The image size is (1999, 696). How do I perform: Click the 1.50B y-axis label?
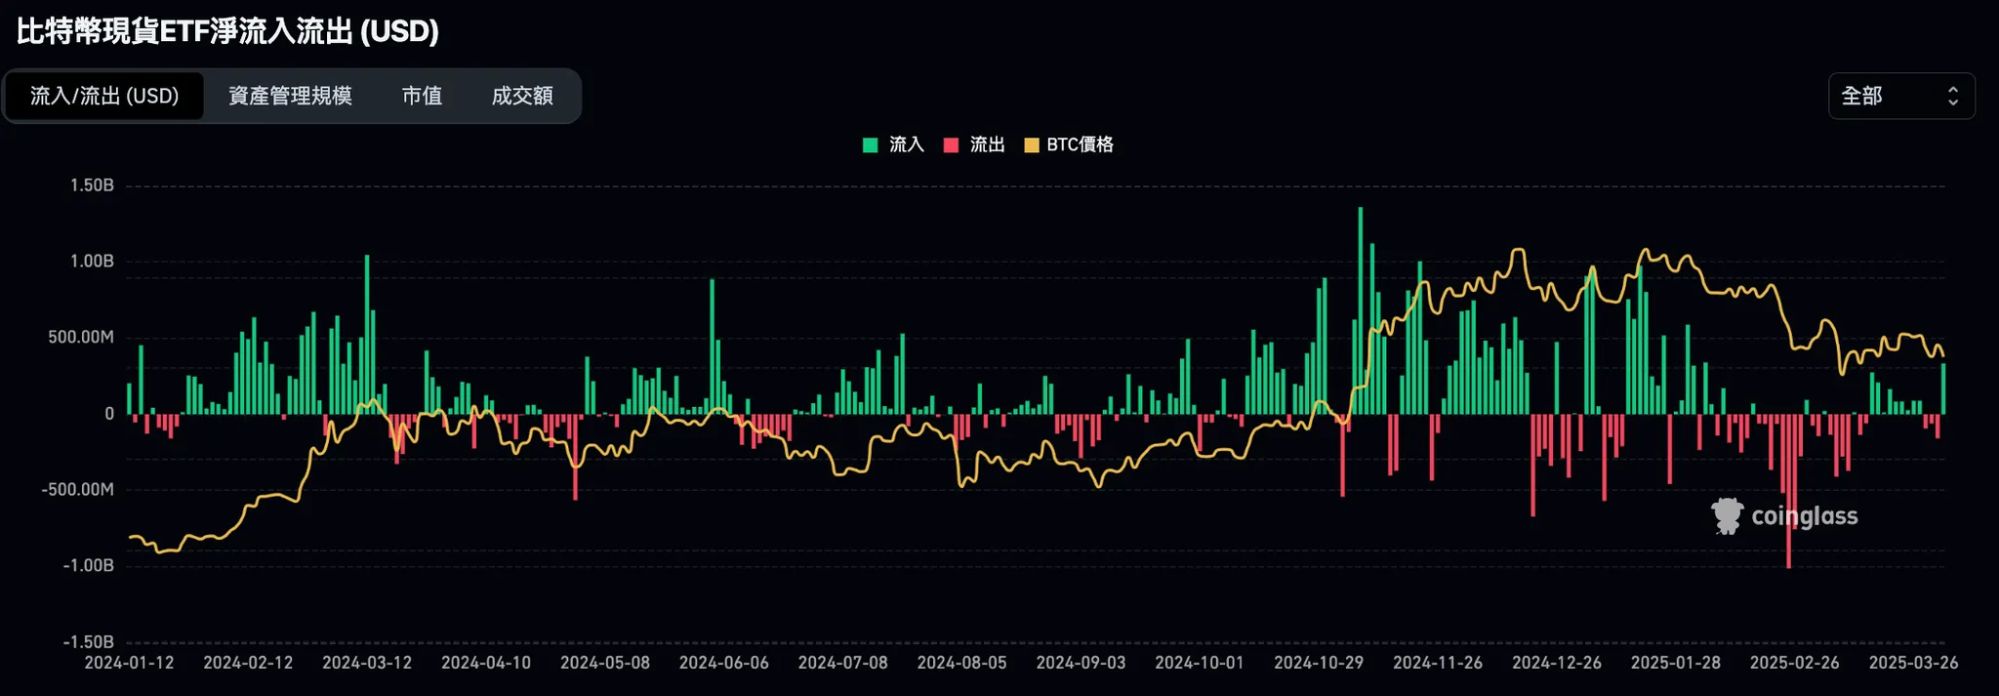pyautogui.click(x=92, y=186)
